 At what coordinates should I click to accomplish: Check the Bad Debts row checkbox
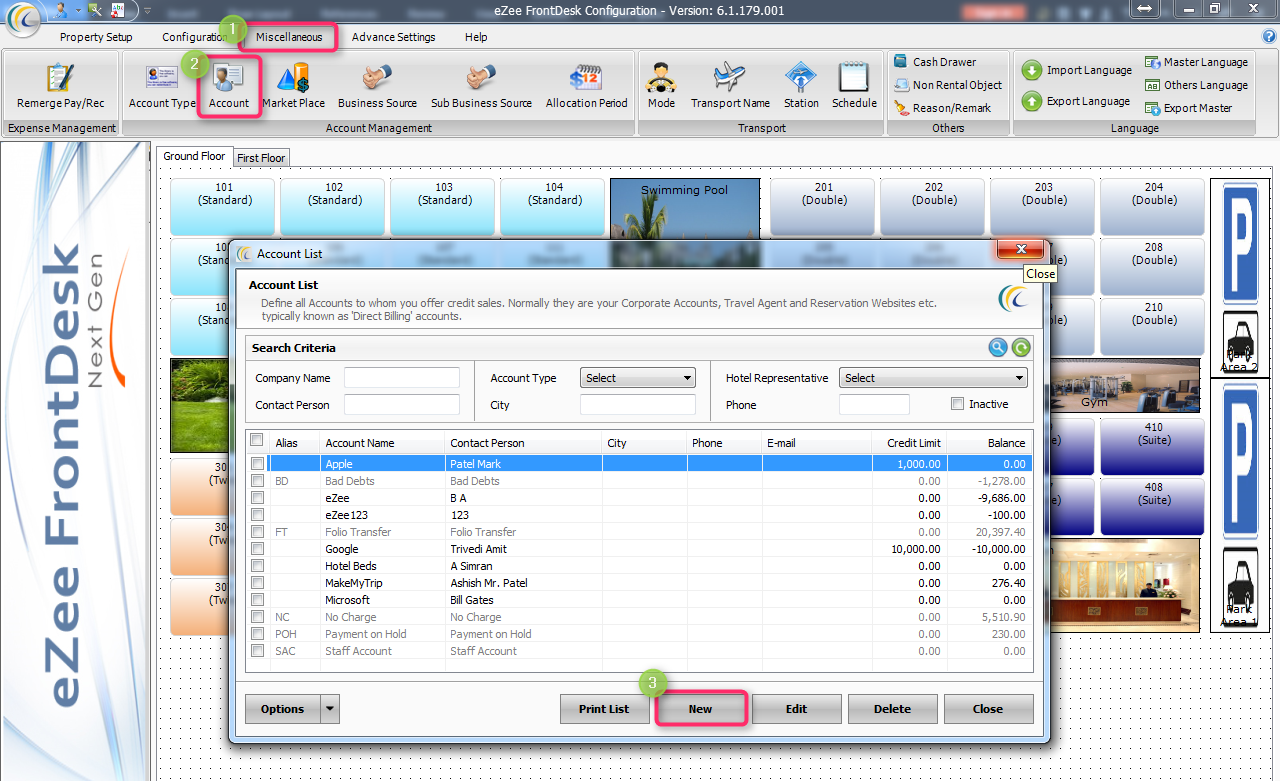click(x=257, y=481)
